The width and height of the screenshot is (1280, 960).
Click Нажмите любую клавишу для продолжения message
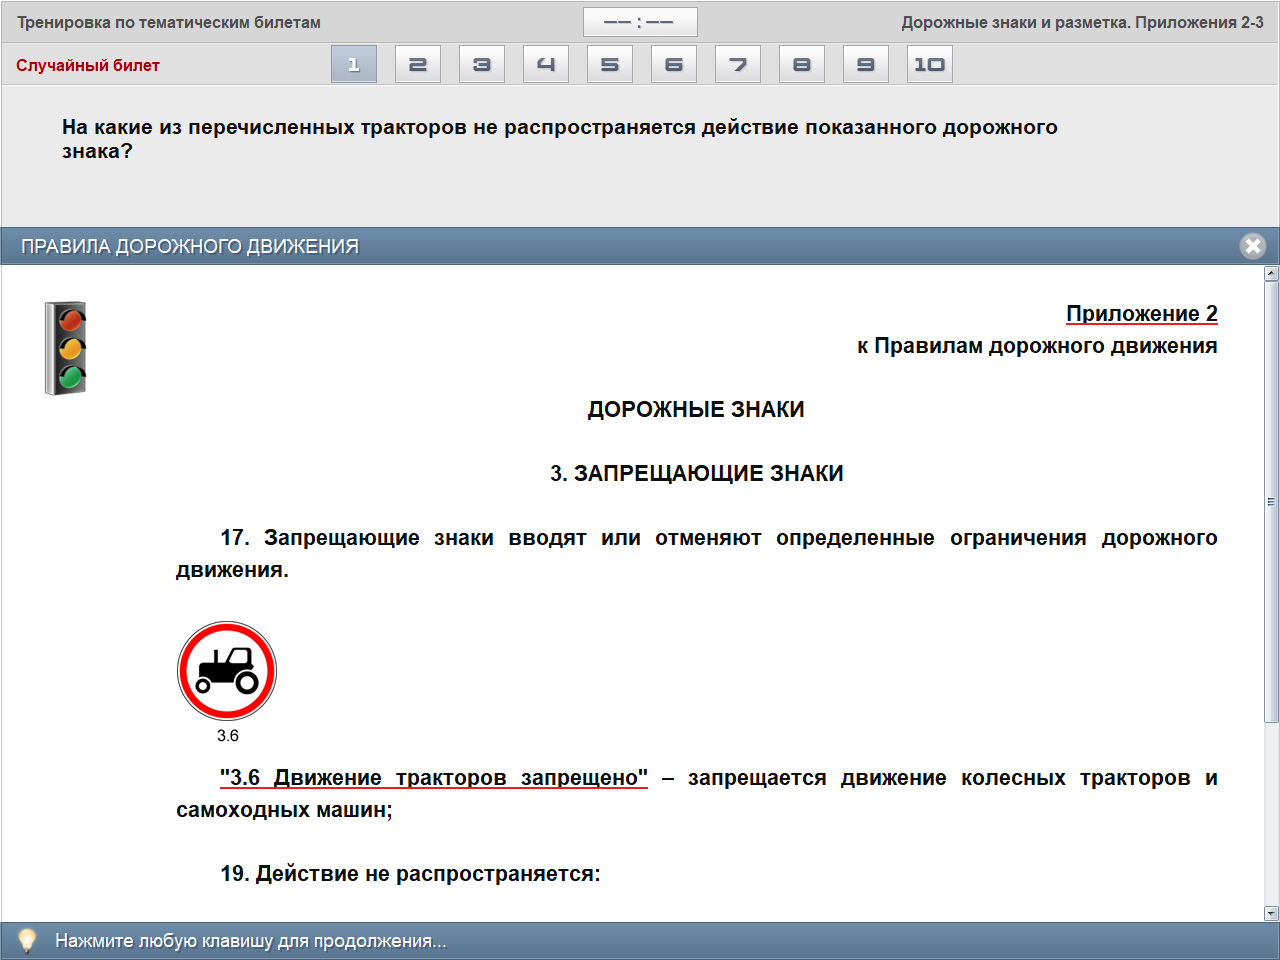point(251,941)
